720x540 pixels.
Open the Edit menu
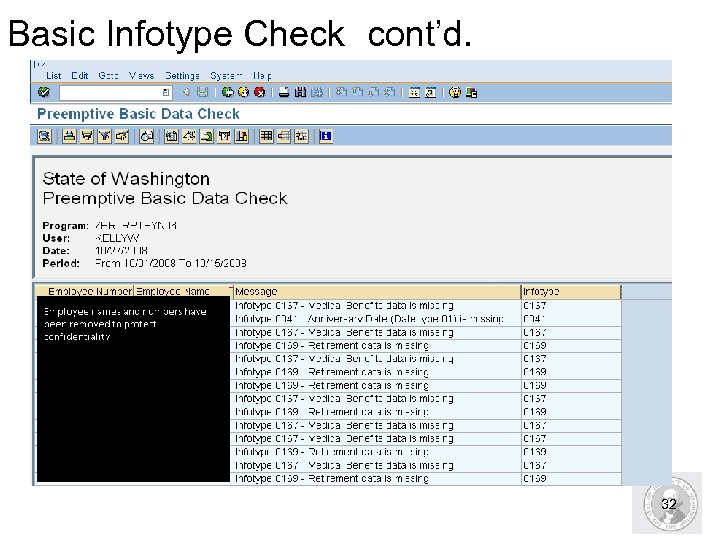coord(80,76)
